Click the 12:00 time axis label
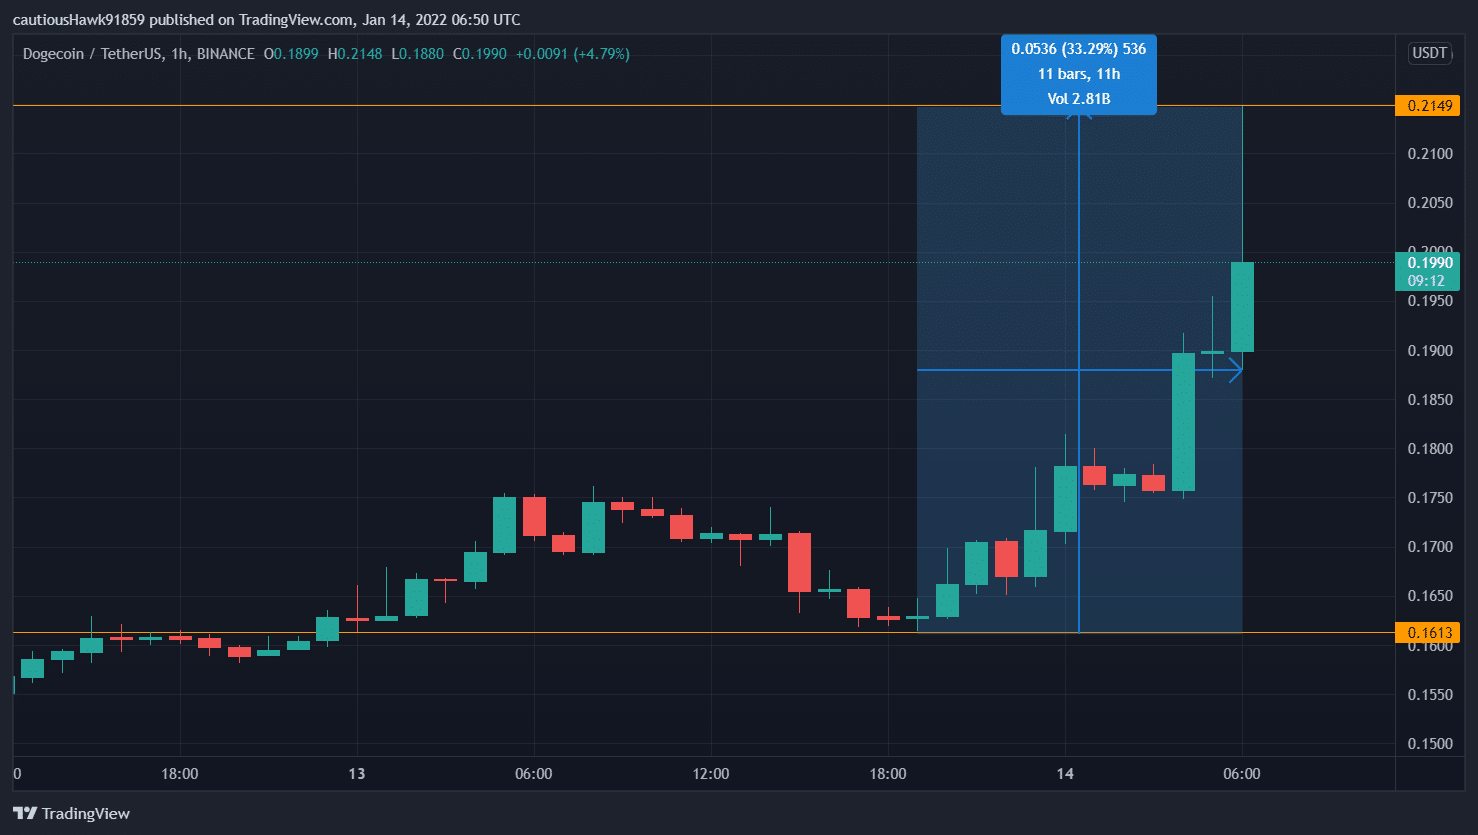 [711, 774]
